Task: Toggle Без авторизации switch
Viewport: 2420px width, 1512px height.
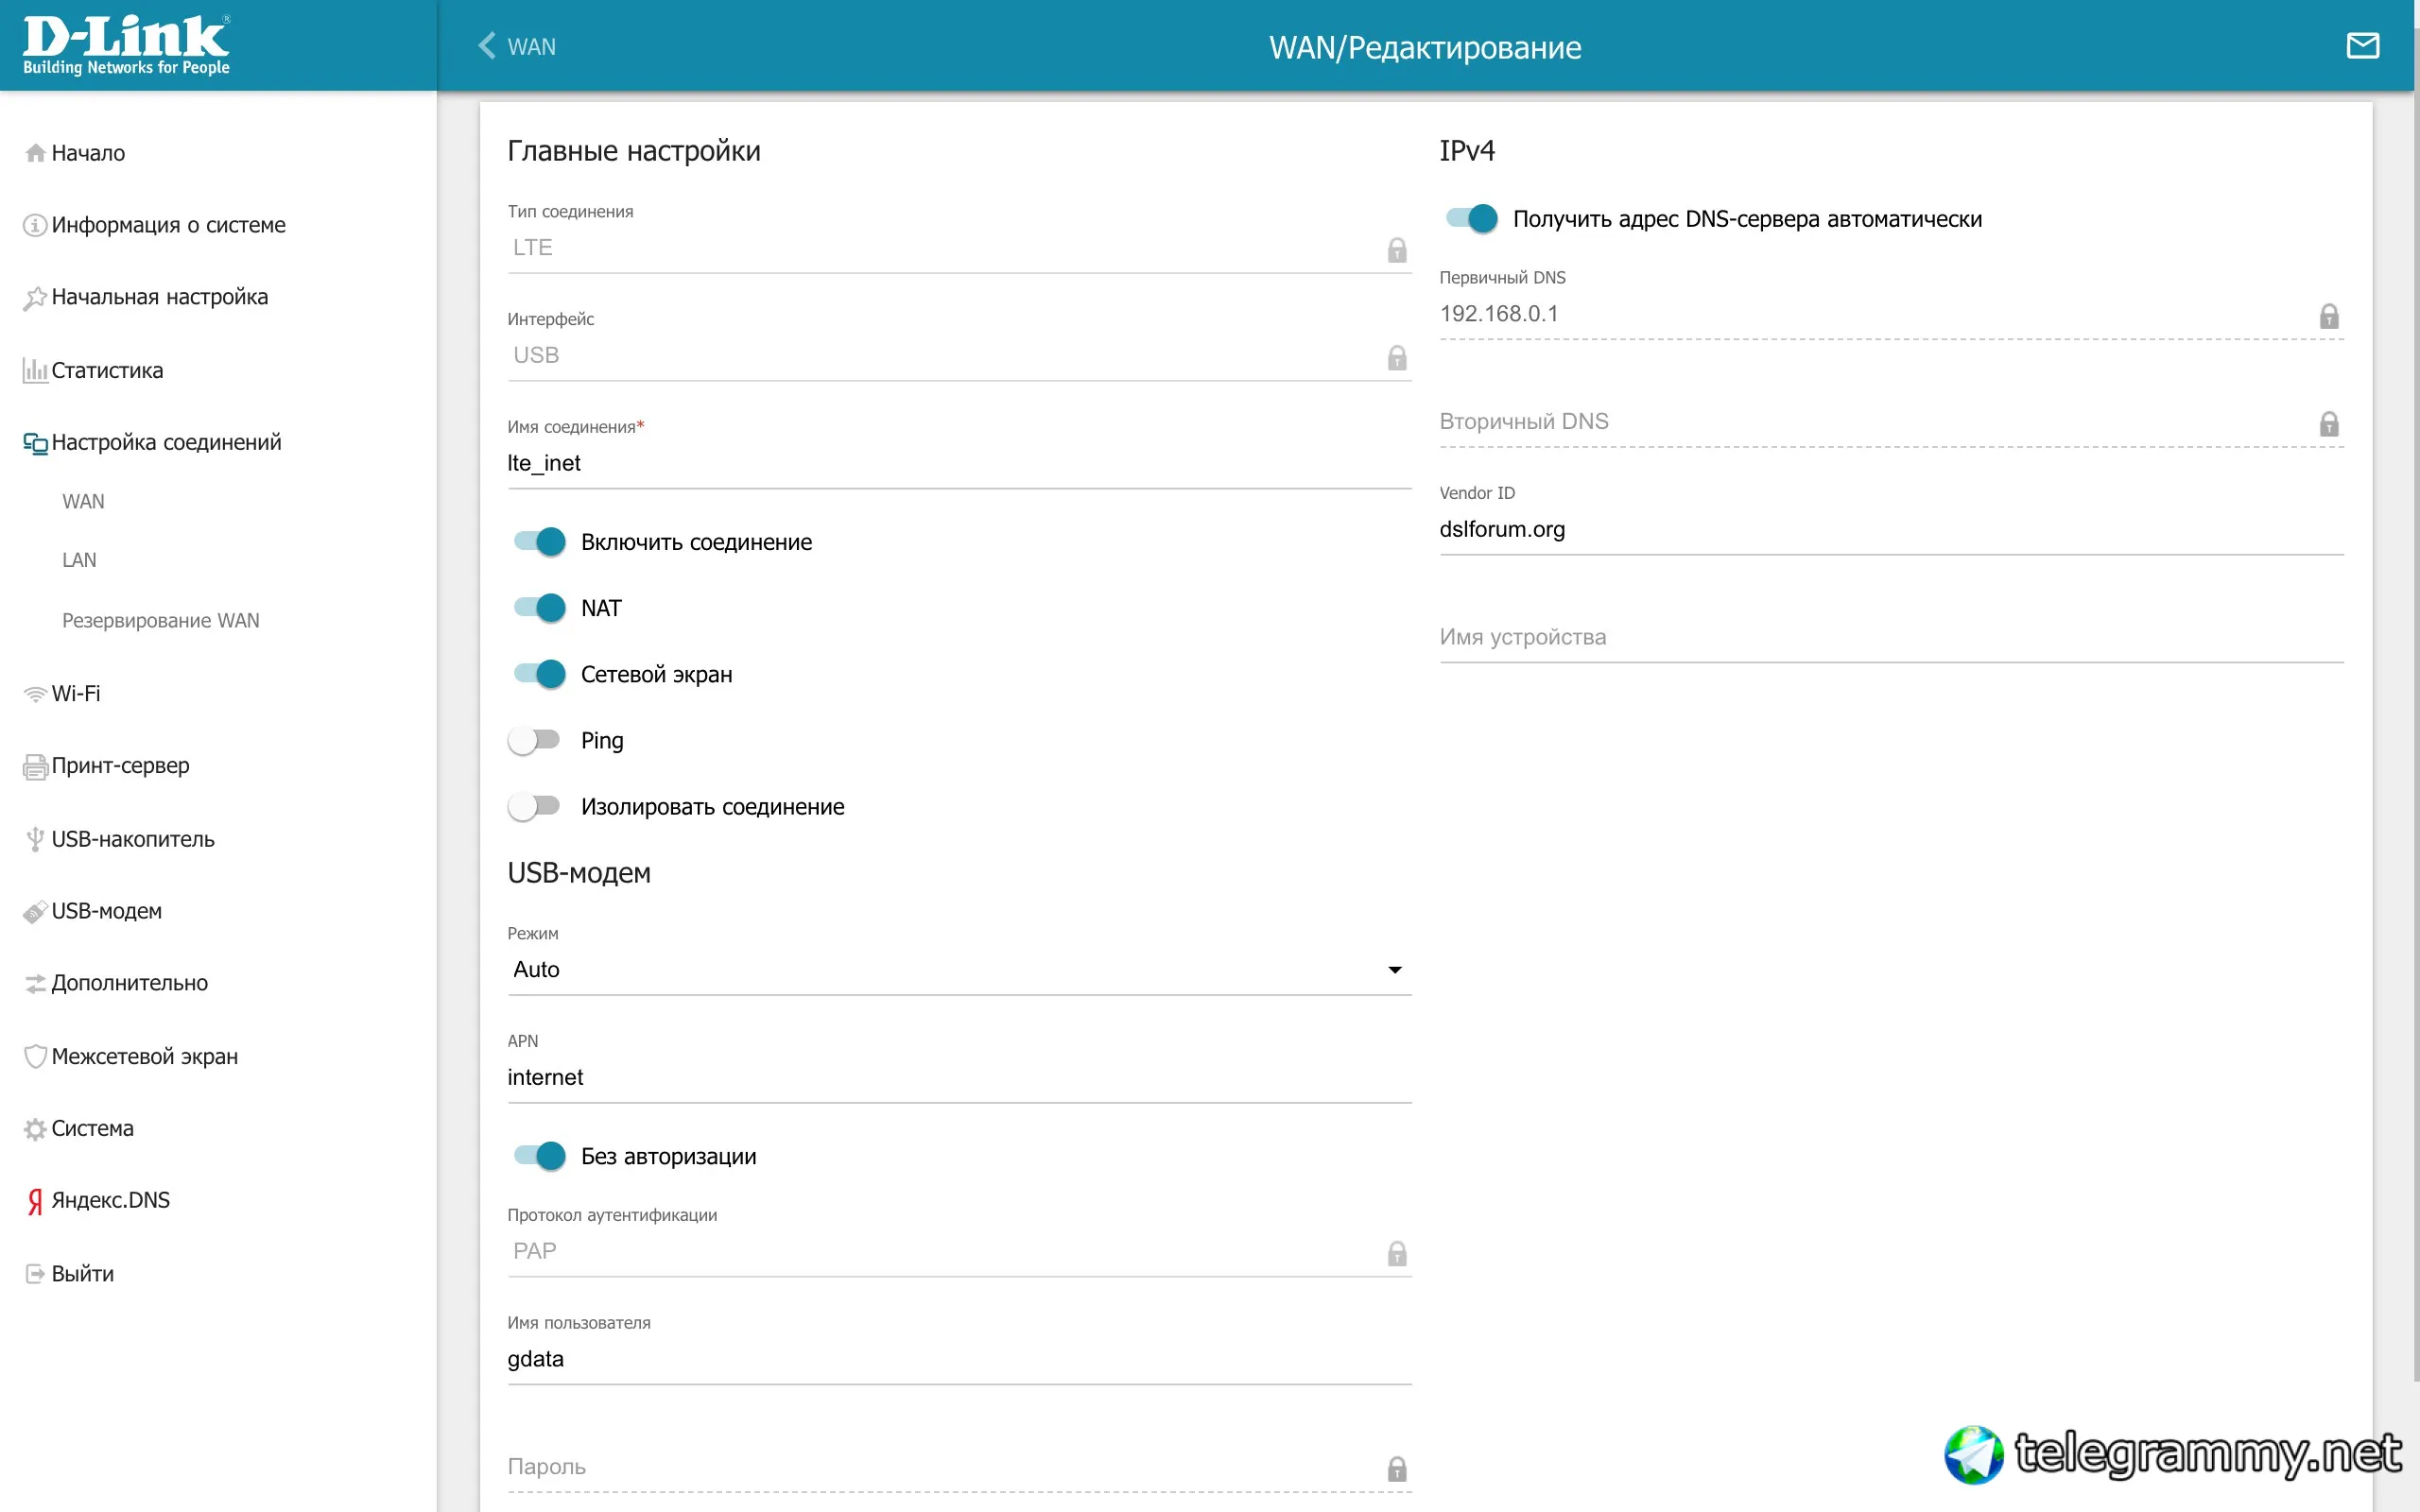Action: 539,1156
